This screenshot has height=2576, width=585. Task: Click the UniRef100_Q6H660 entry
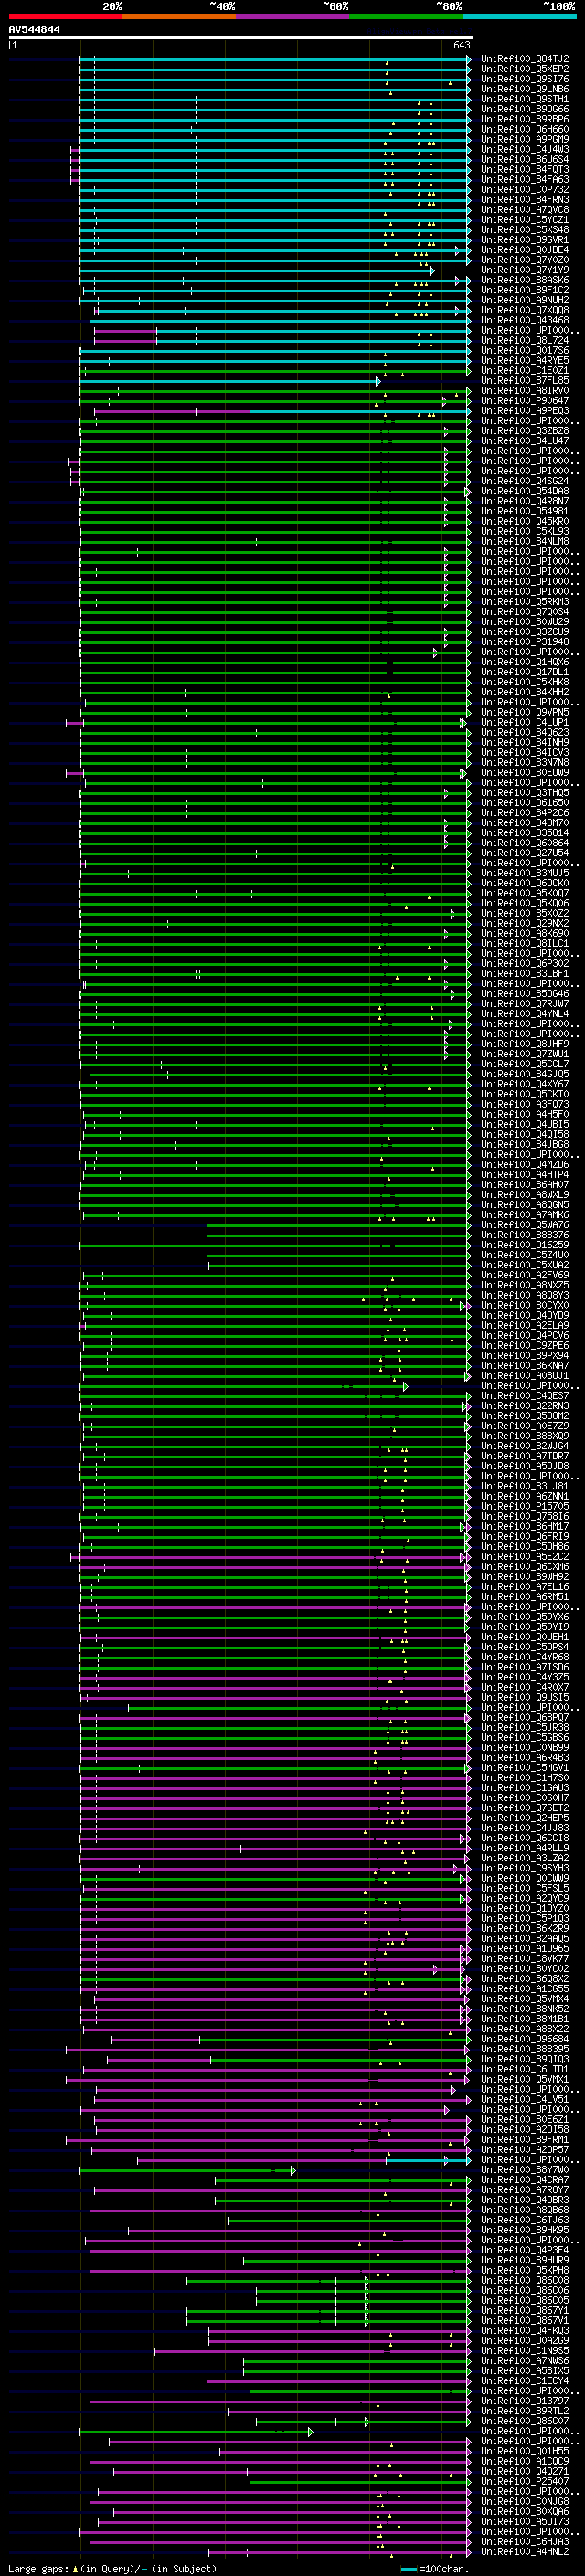[524, 129]
